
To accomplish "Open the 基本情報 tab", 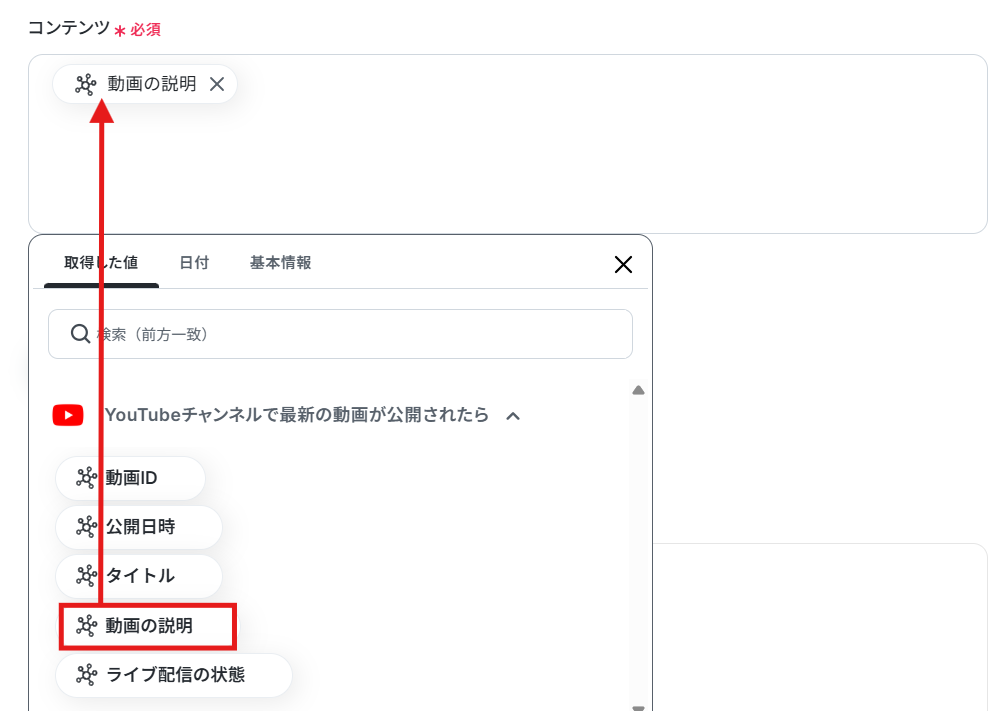I will (x=281, y=262).
